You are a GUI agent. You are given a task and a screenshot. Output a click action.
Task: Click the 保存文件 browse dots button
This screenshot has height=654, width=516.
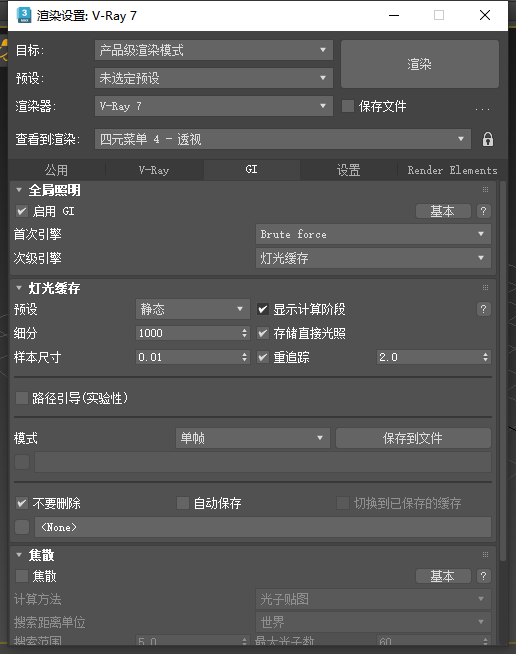[482, 109]
